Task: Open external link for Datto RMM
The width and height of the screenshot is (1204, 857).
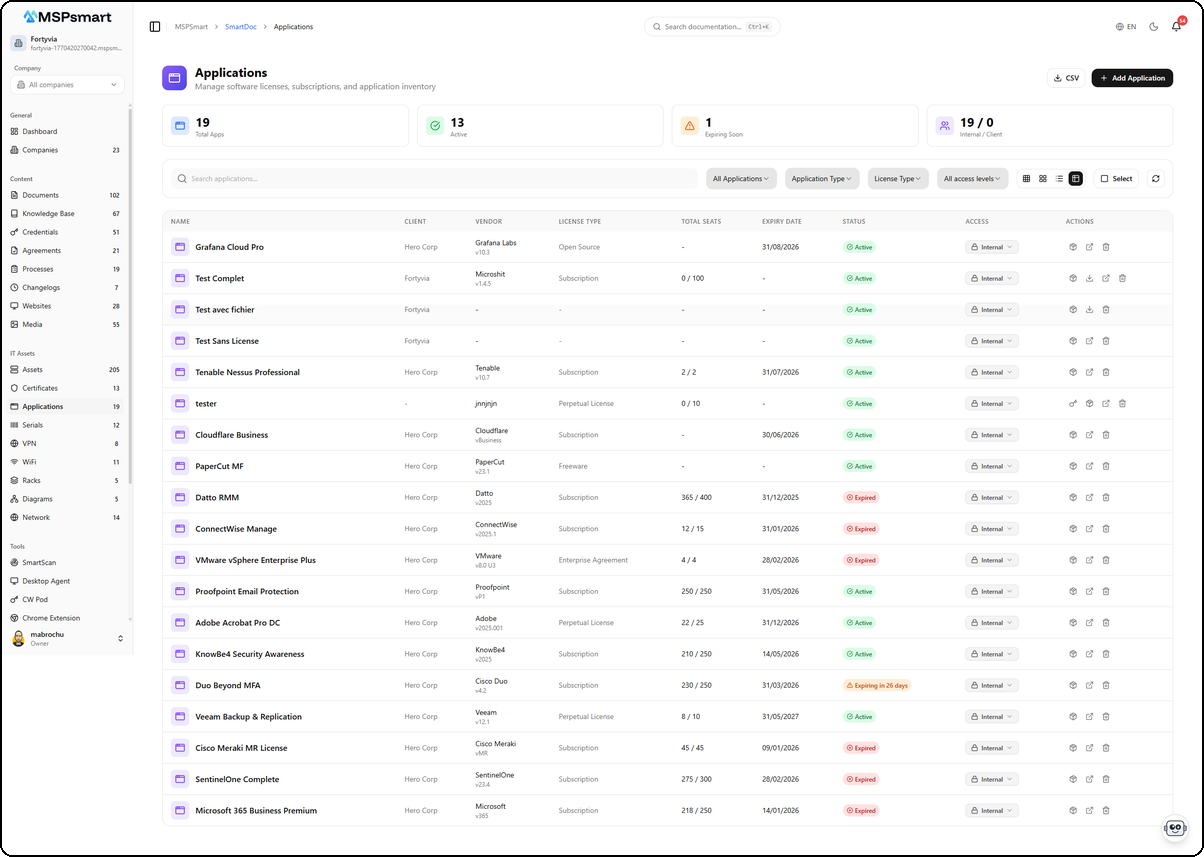Action: click(1089, 497)
